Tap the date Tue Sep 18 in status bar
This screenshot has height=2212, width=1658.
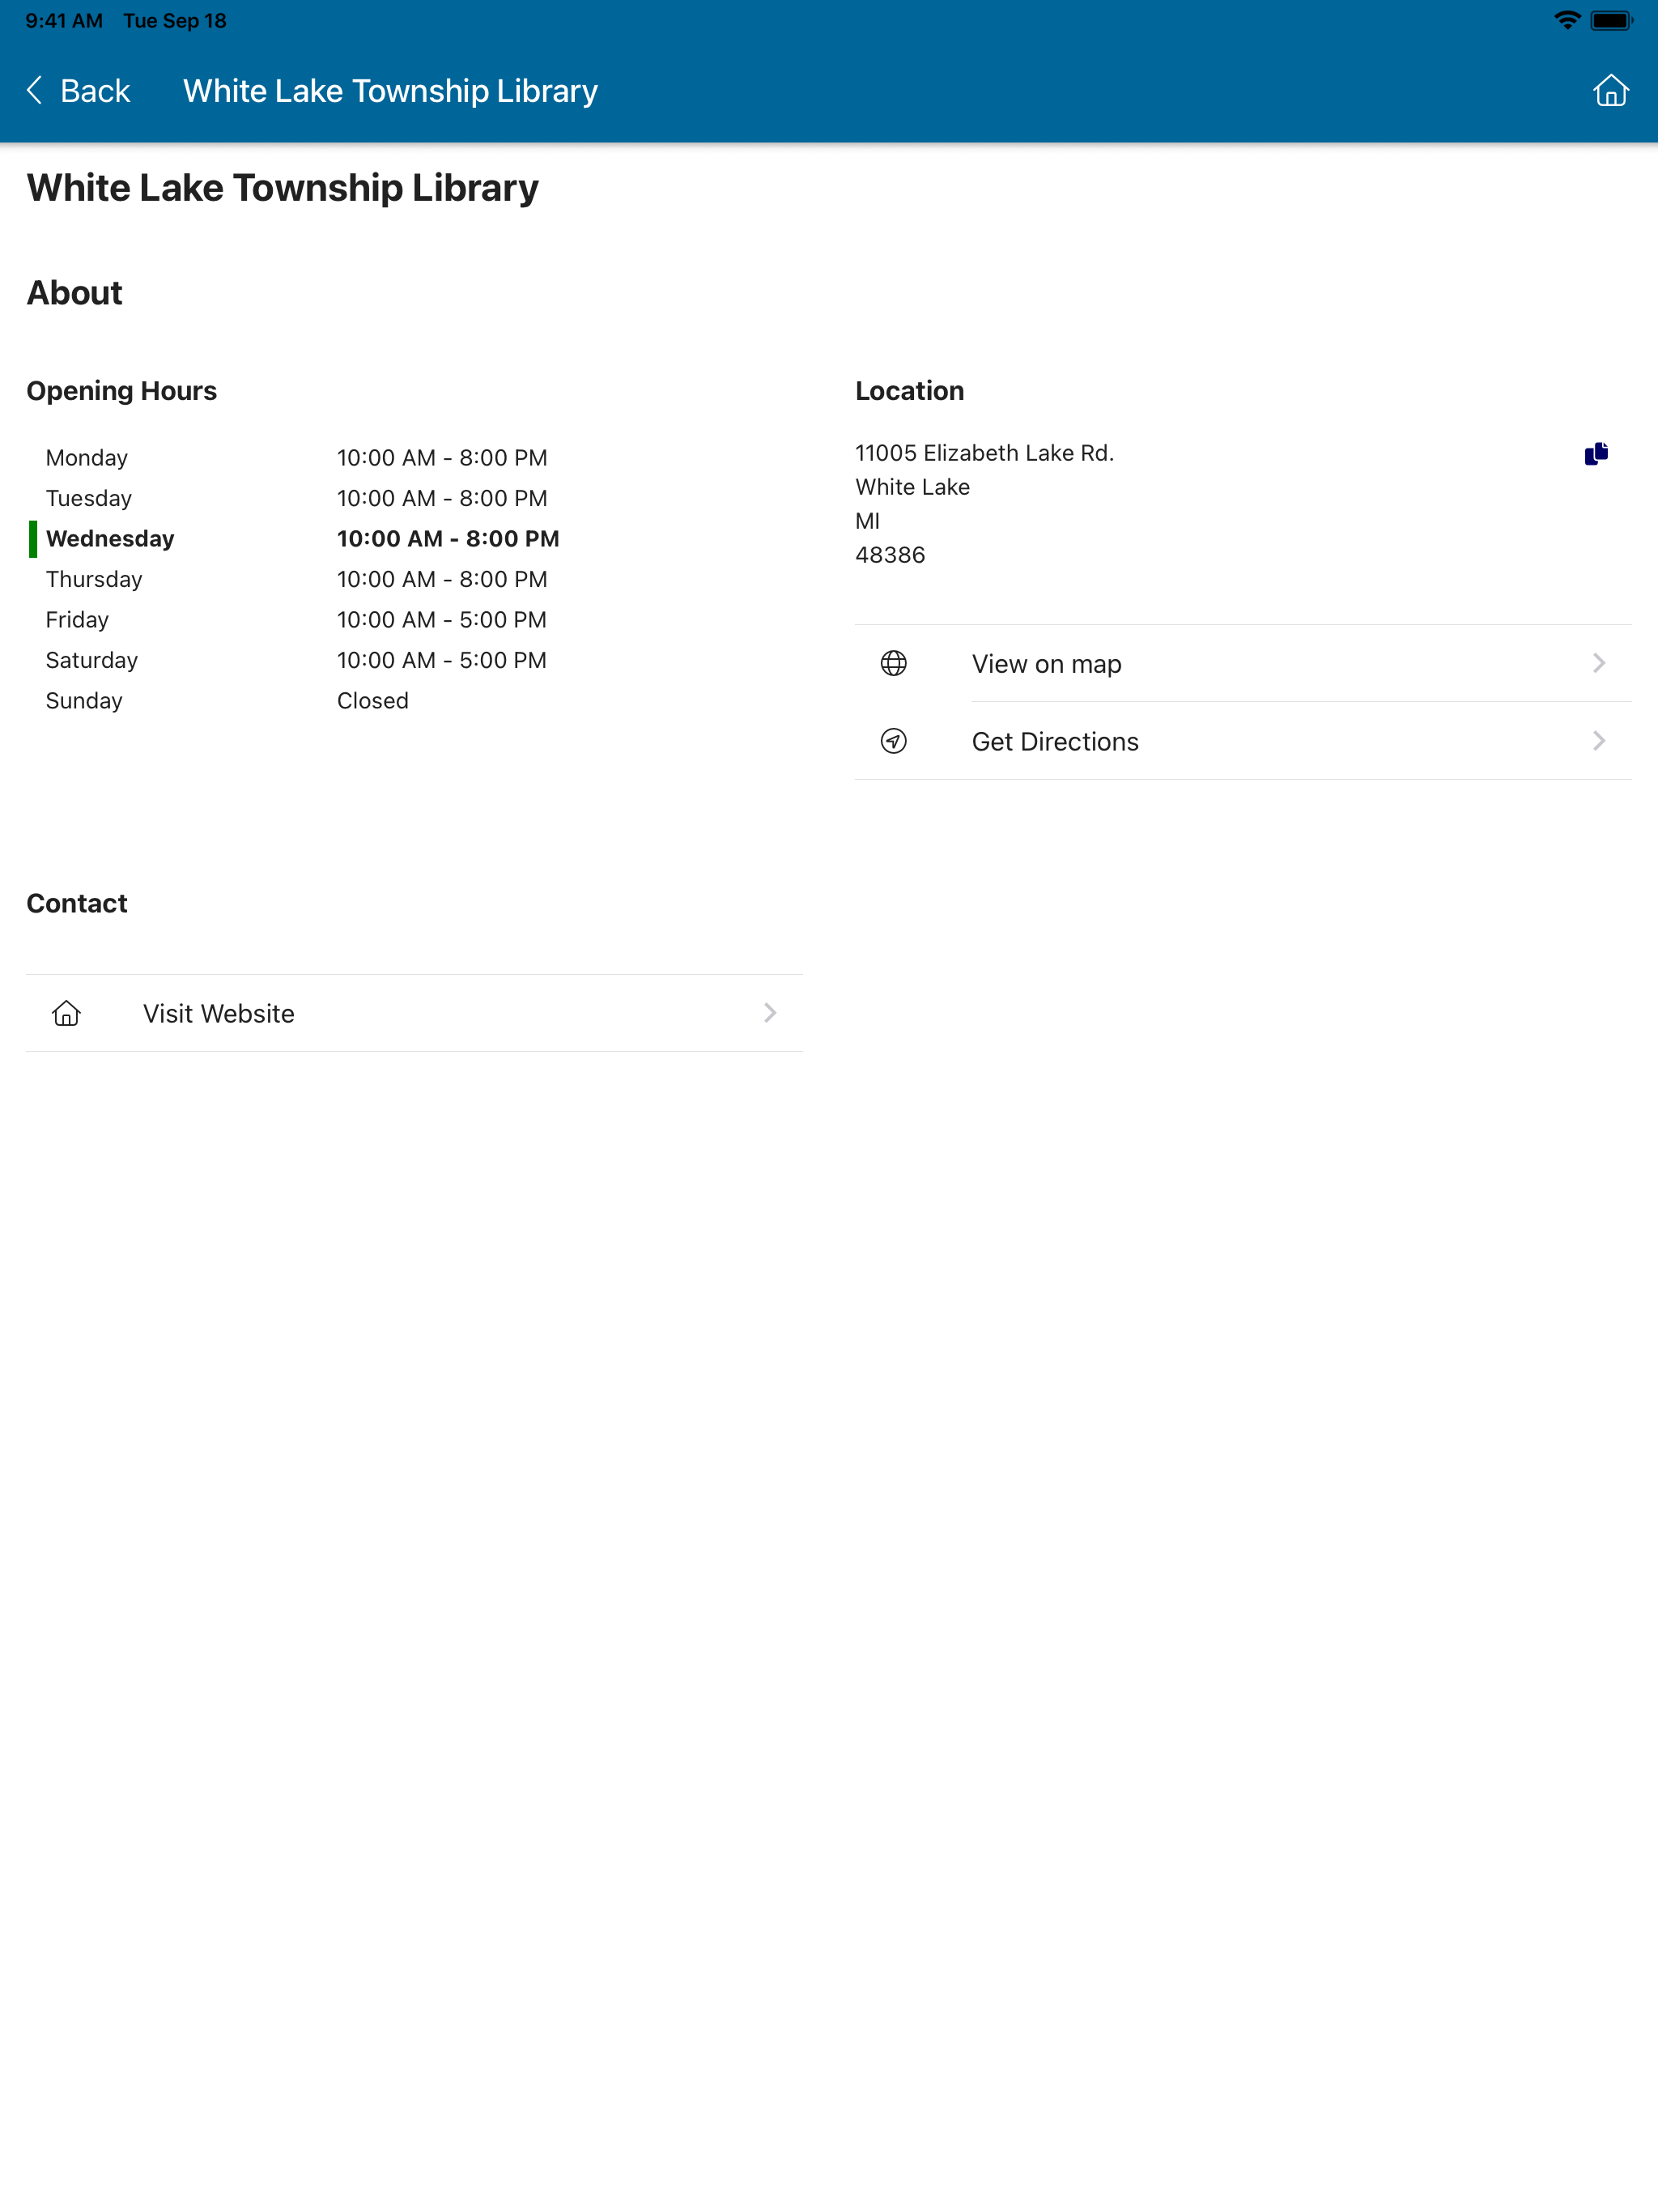tap(175, 21)
